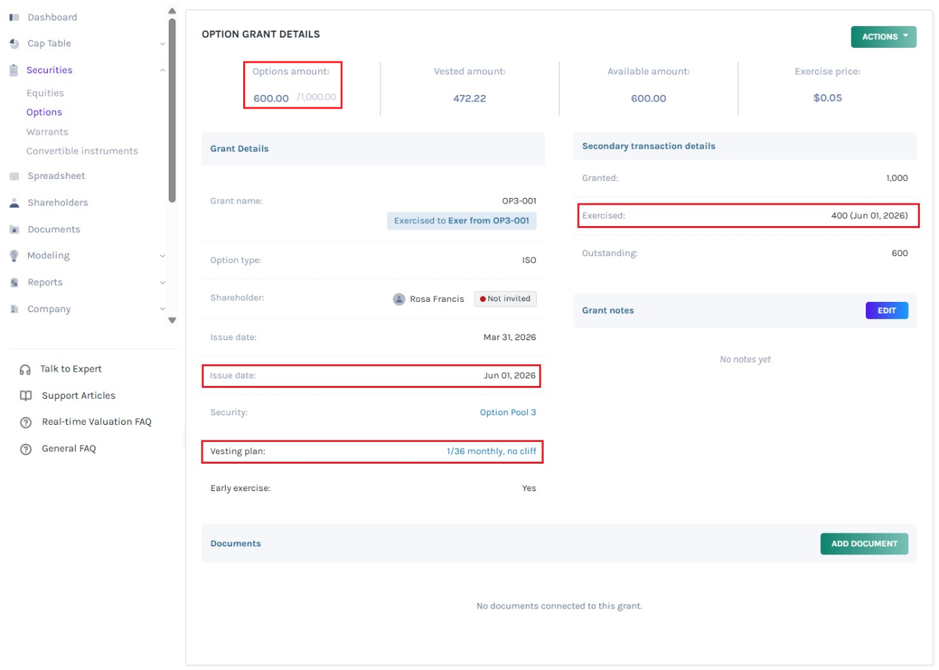
Task: Click the book icon beside Support Articles
Action: (26, 396)
